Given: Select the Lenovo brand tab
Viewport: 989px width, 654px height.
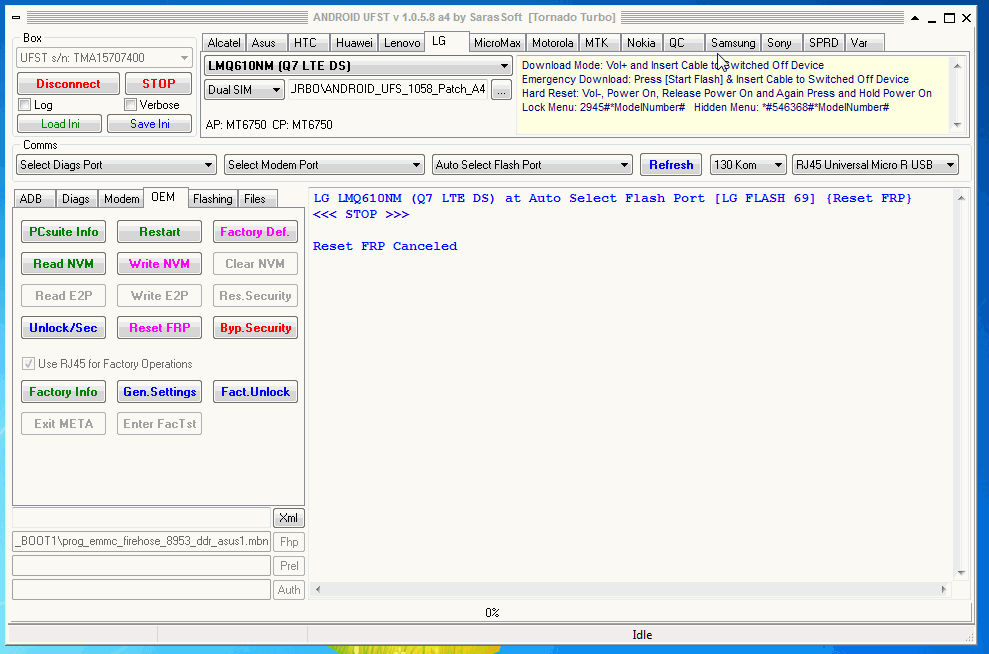Looking at the screenshot, I should (402, 43).
